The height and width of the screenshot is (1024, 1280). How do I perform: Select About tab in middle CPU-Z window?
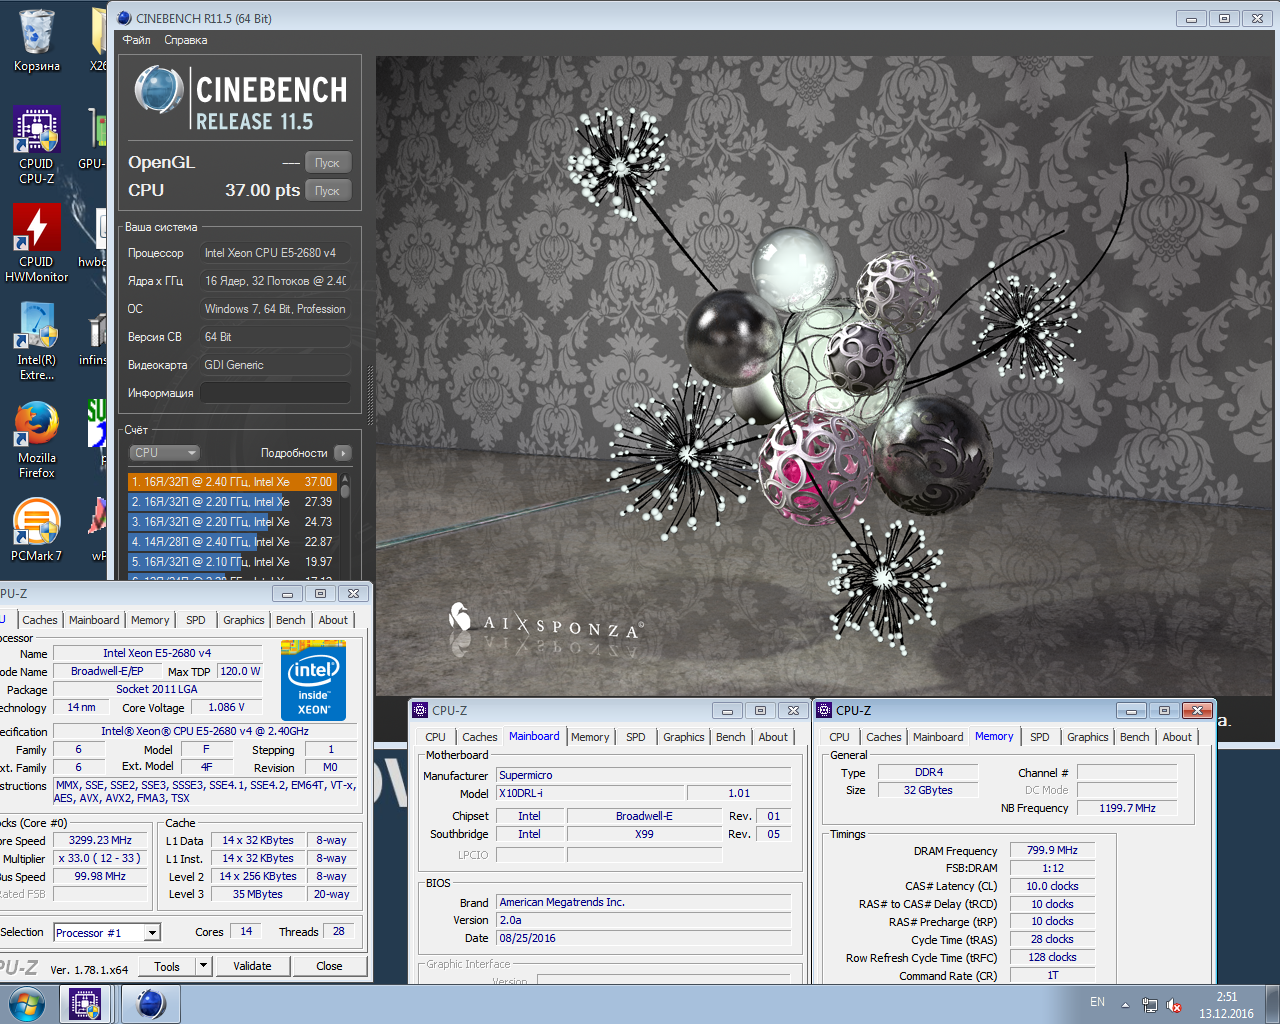point(773,737)
